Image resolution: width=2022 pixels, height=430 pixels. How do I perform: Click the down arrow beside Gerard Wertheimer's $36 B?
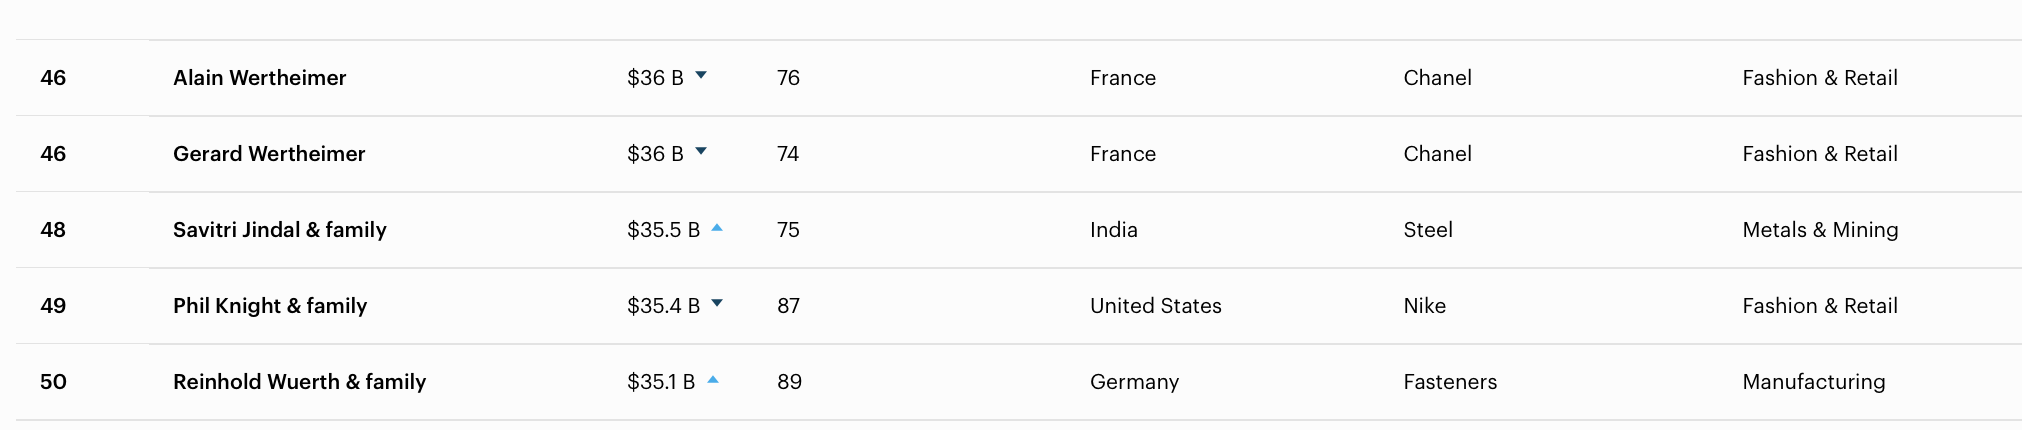(x=701, y=151)
